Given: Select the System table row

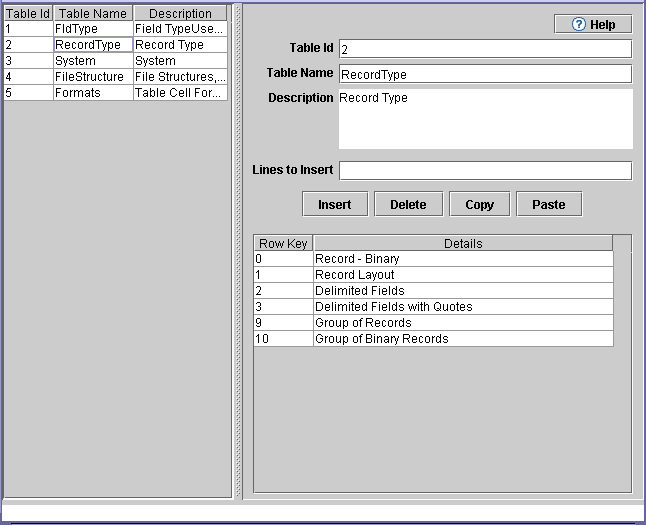Looking at the screenshot, I should 92,61.
